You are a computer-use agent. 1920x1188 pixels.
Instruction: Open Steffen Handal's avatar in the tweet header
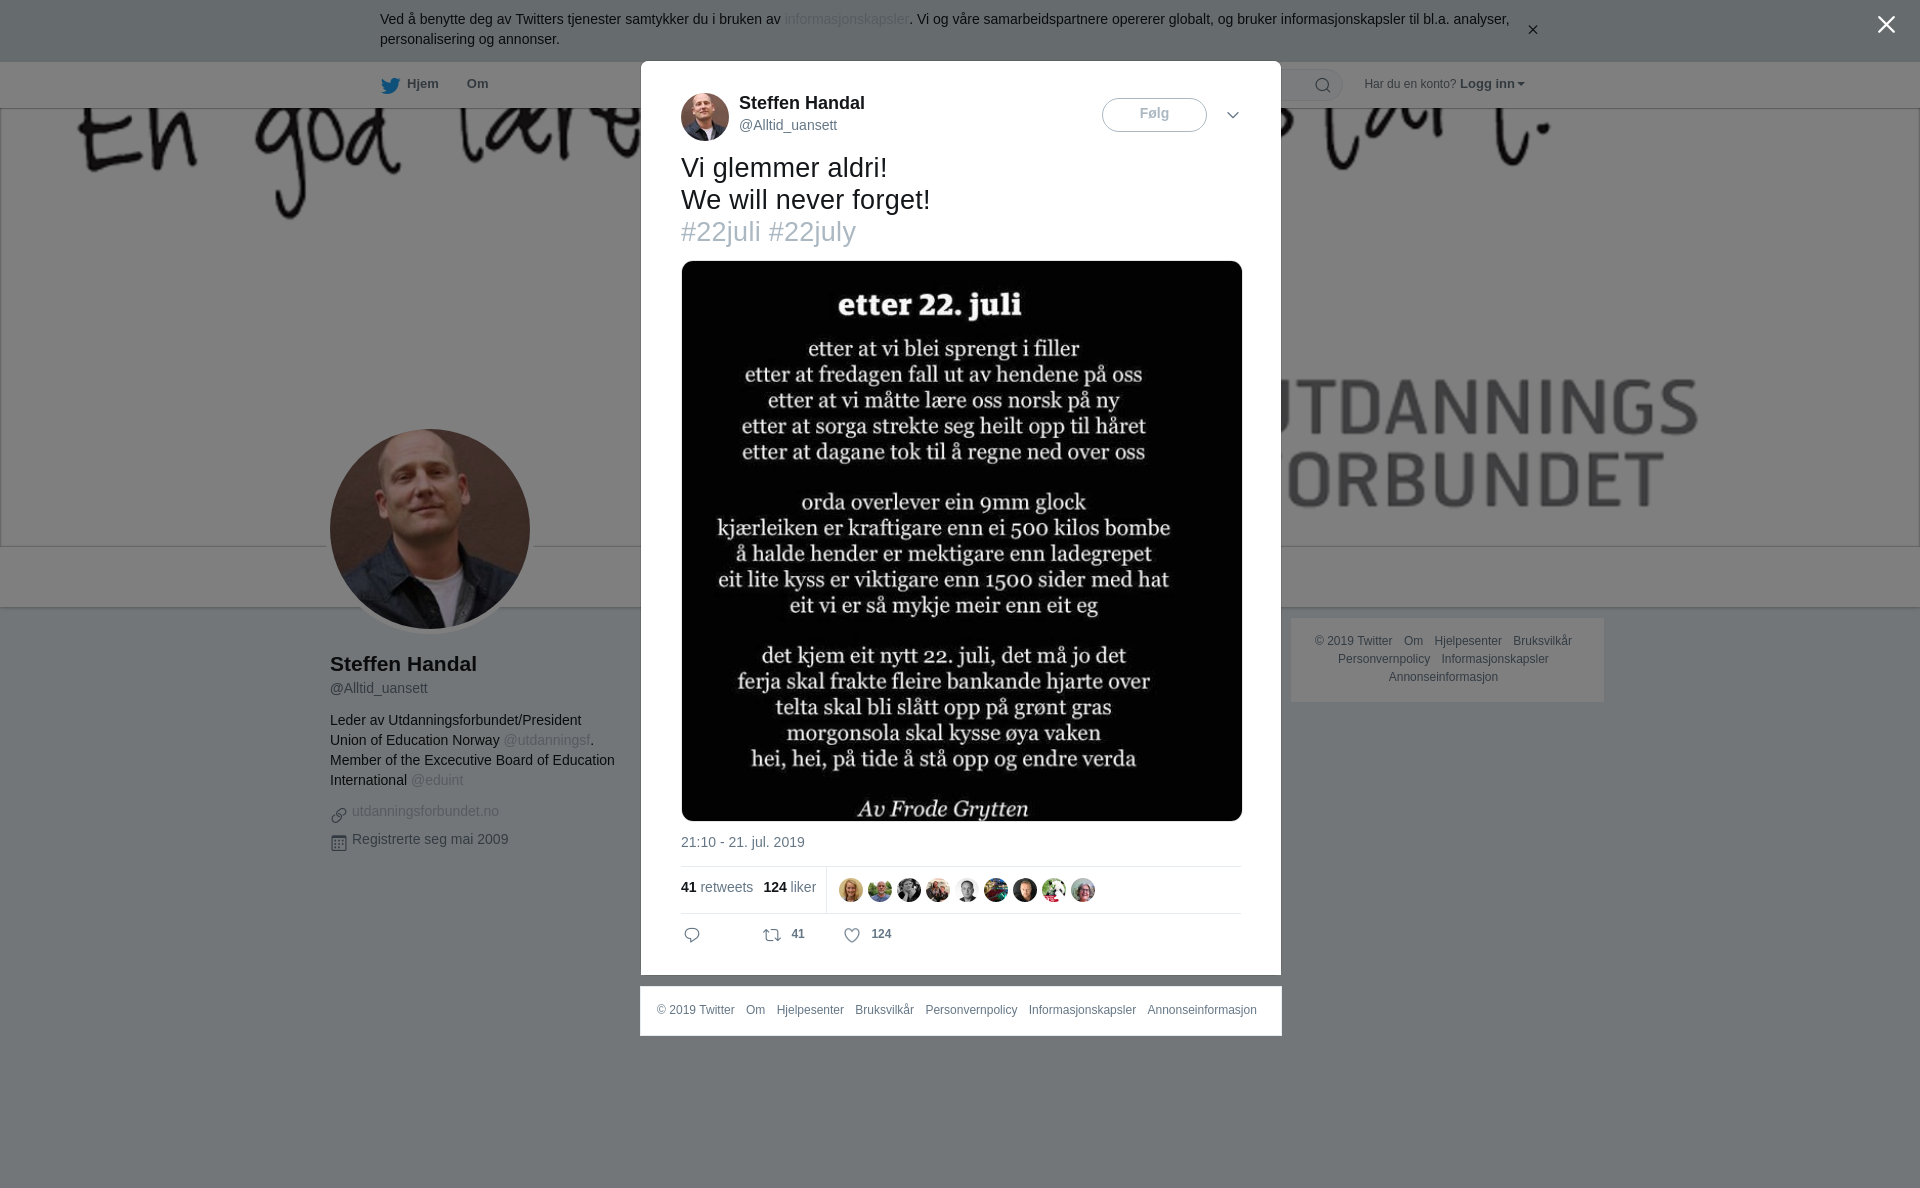pos(705,117)
